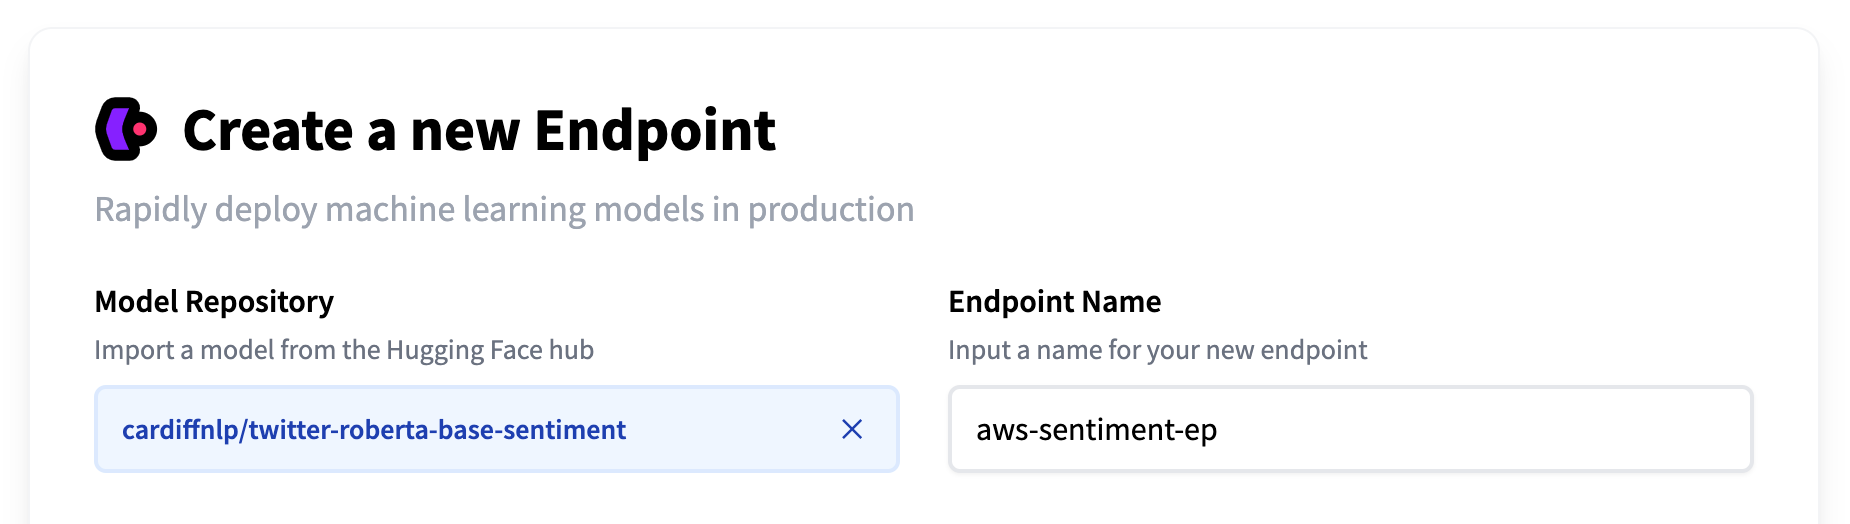The height and width of the screenshot is (524, 1850).
Task: Click the Inference Endpoints logo icon
Action: point(126,129)
